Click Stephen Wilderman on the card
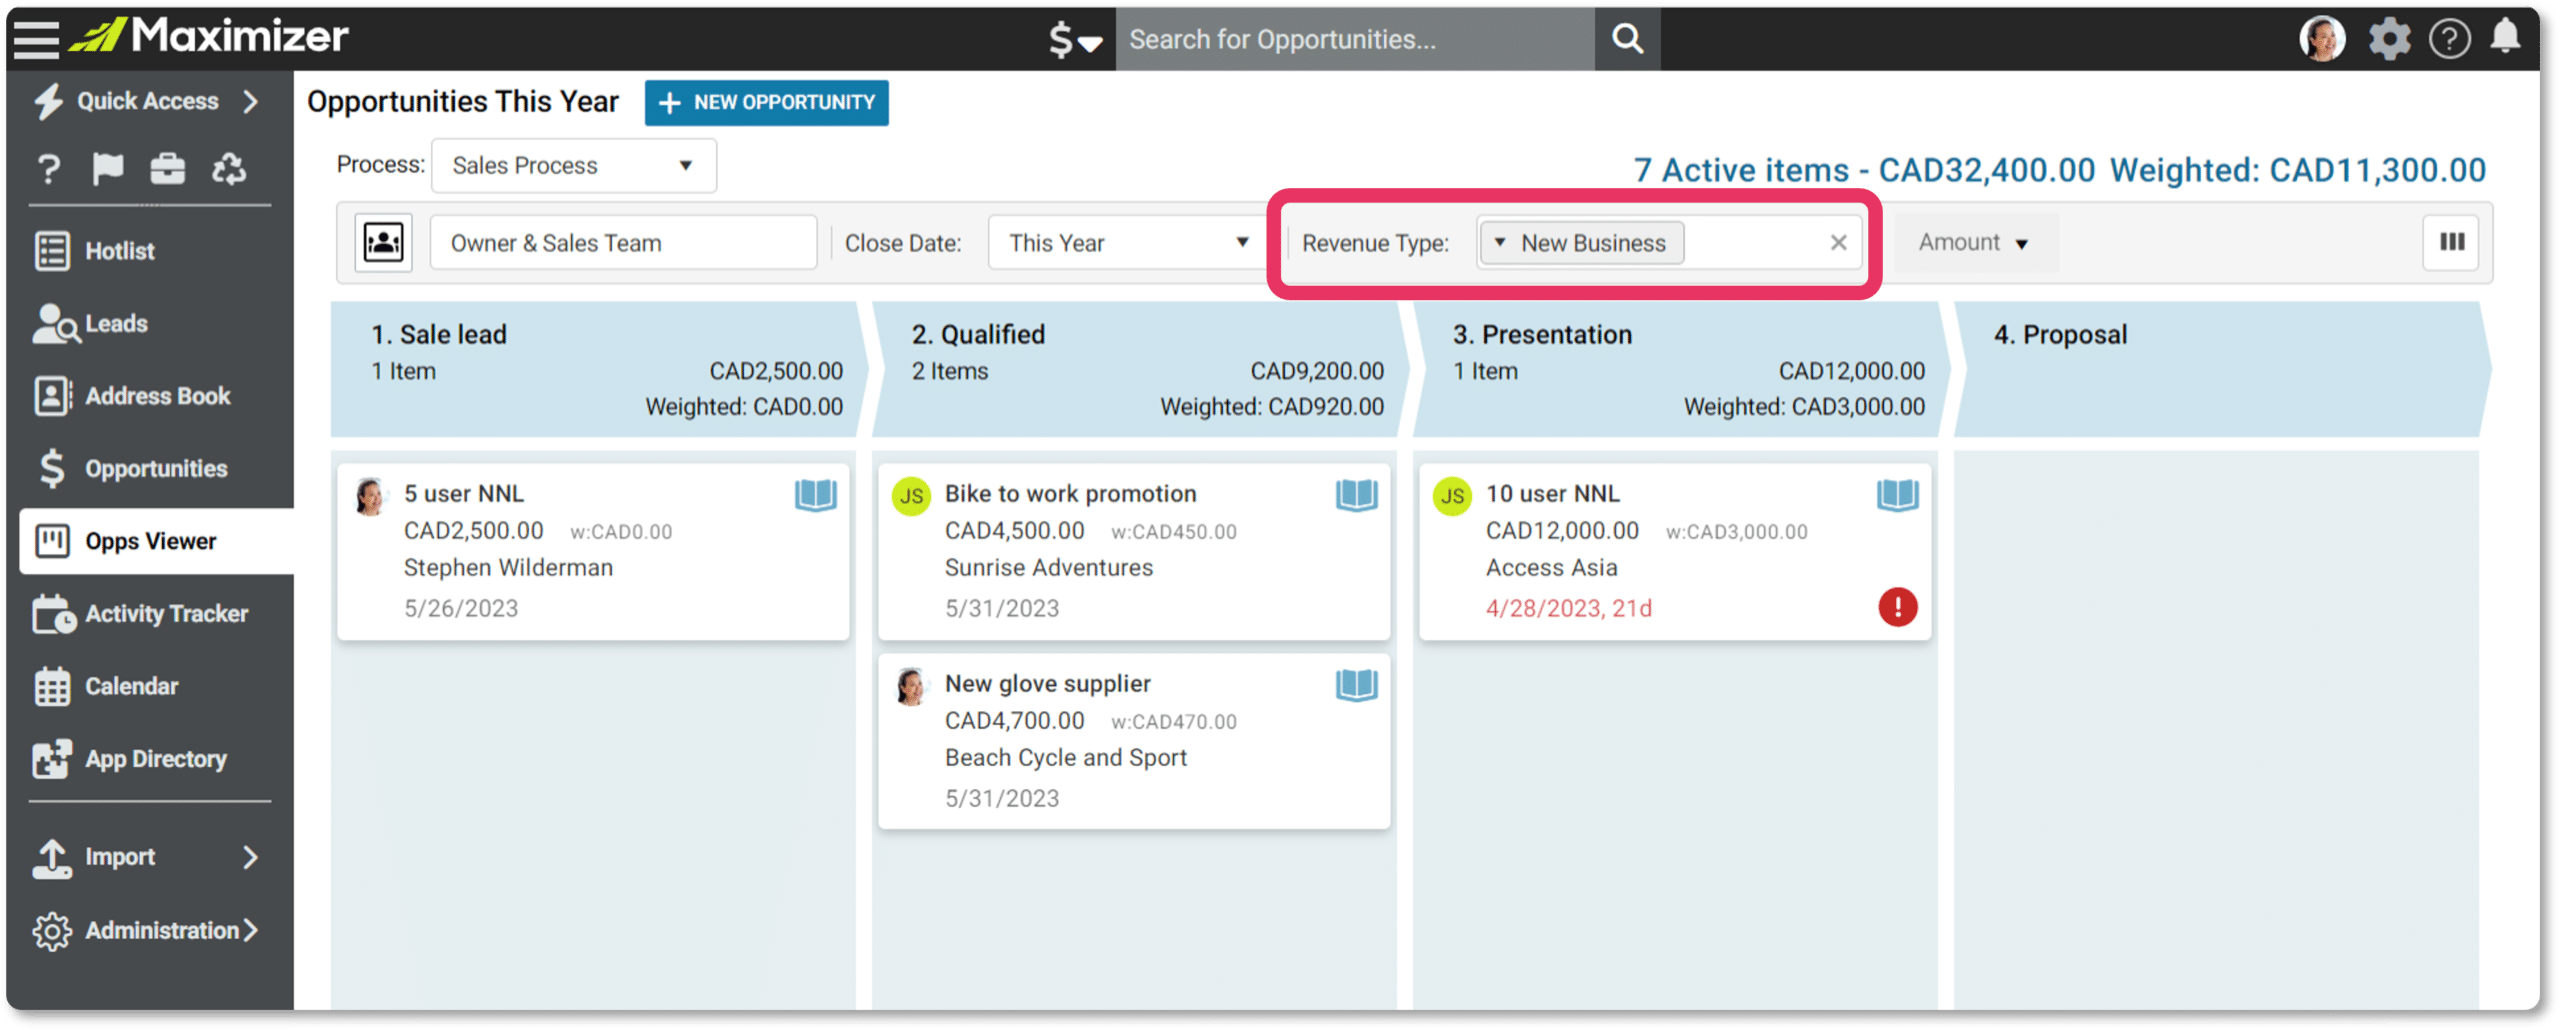 pyautogui.click(x=508, y=568)
